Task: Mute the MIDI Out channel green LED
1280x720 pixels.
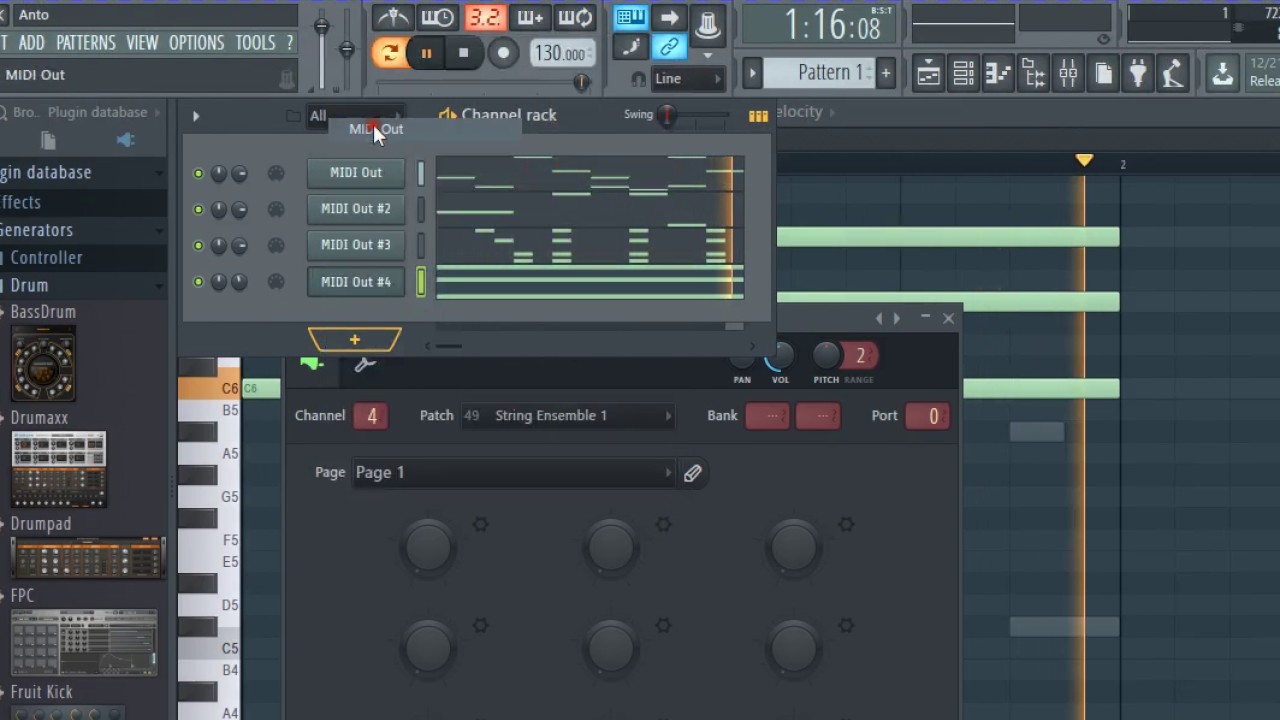Action: 198,173
